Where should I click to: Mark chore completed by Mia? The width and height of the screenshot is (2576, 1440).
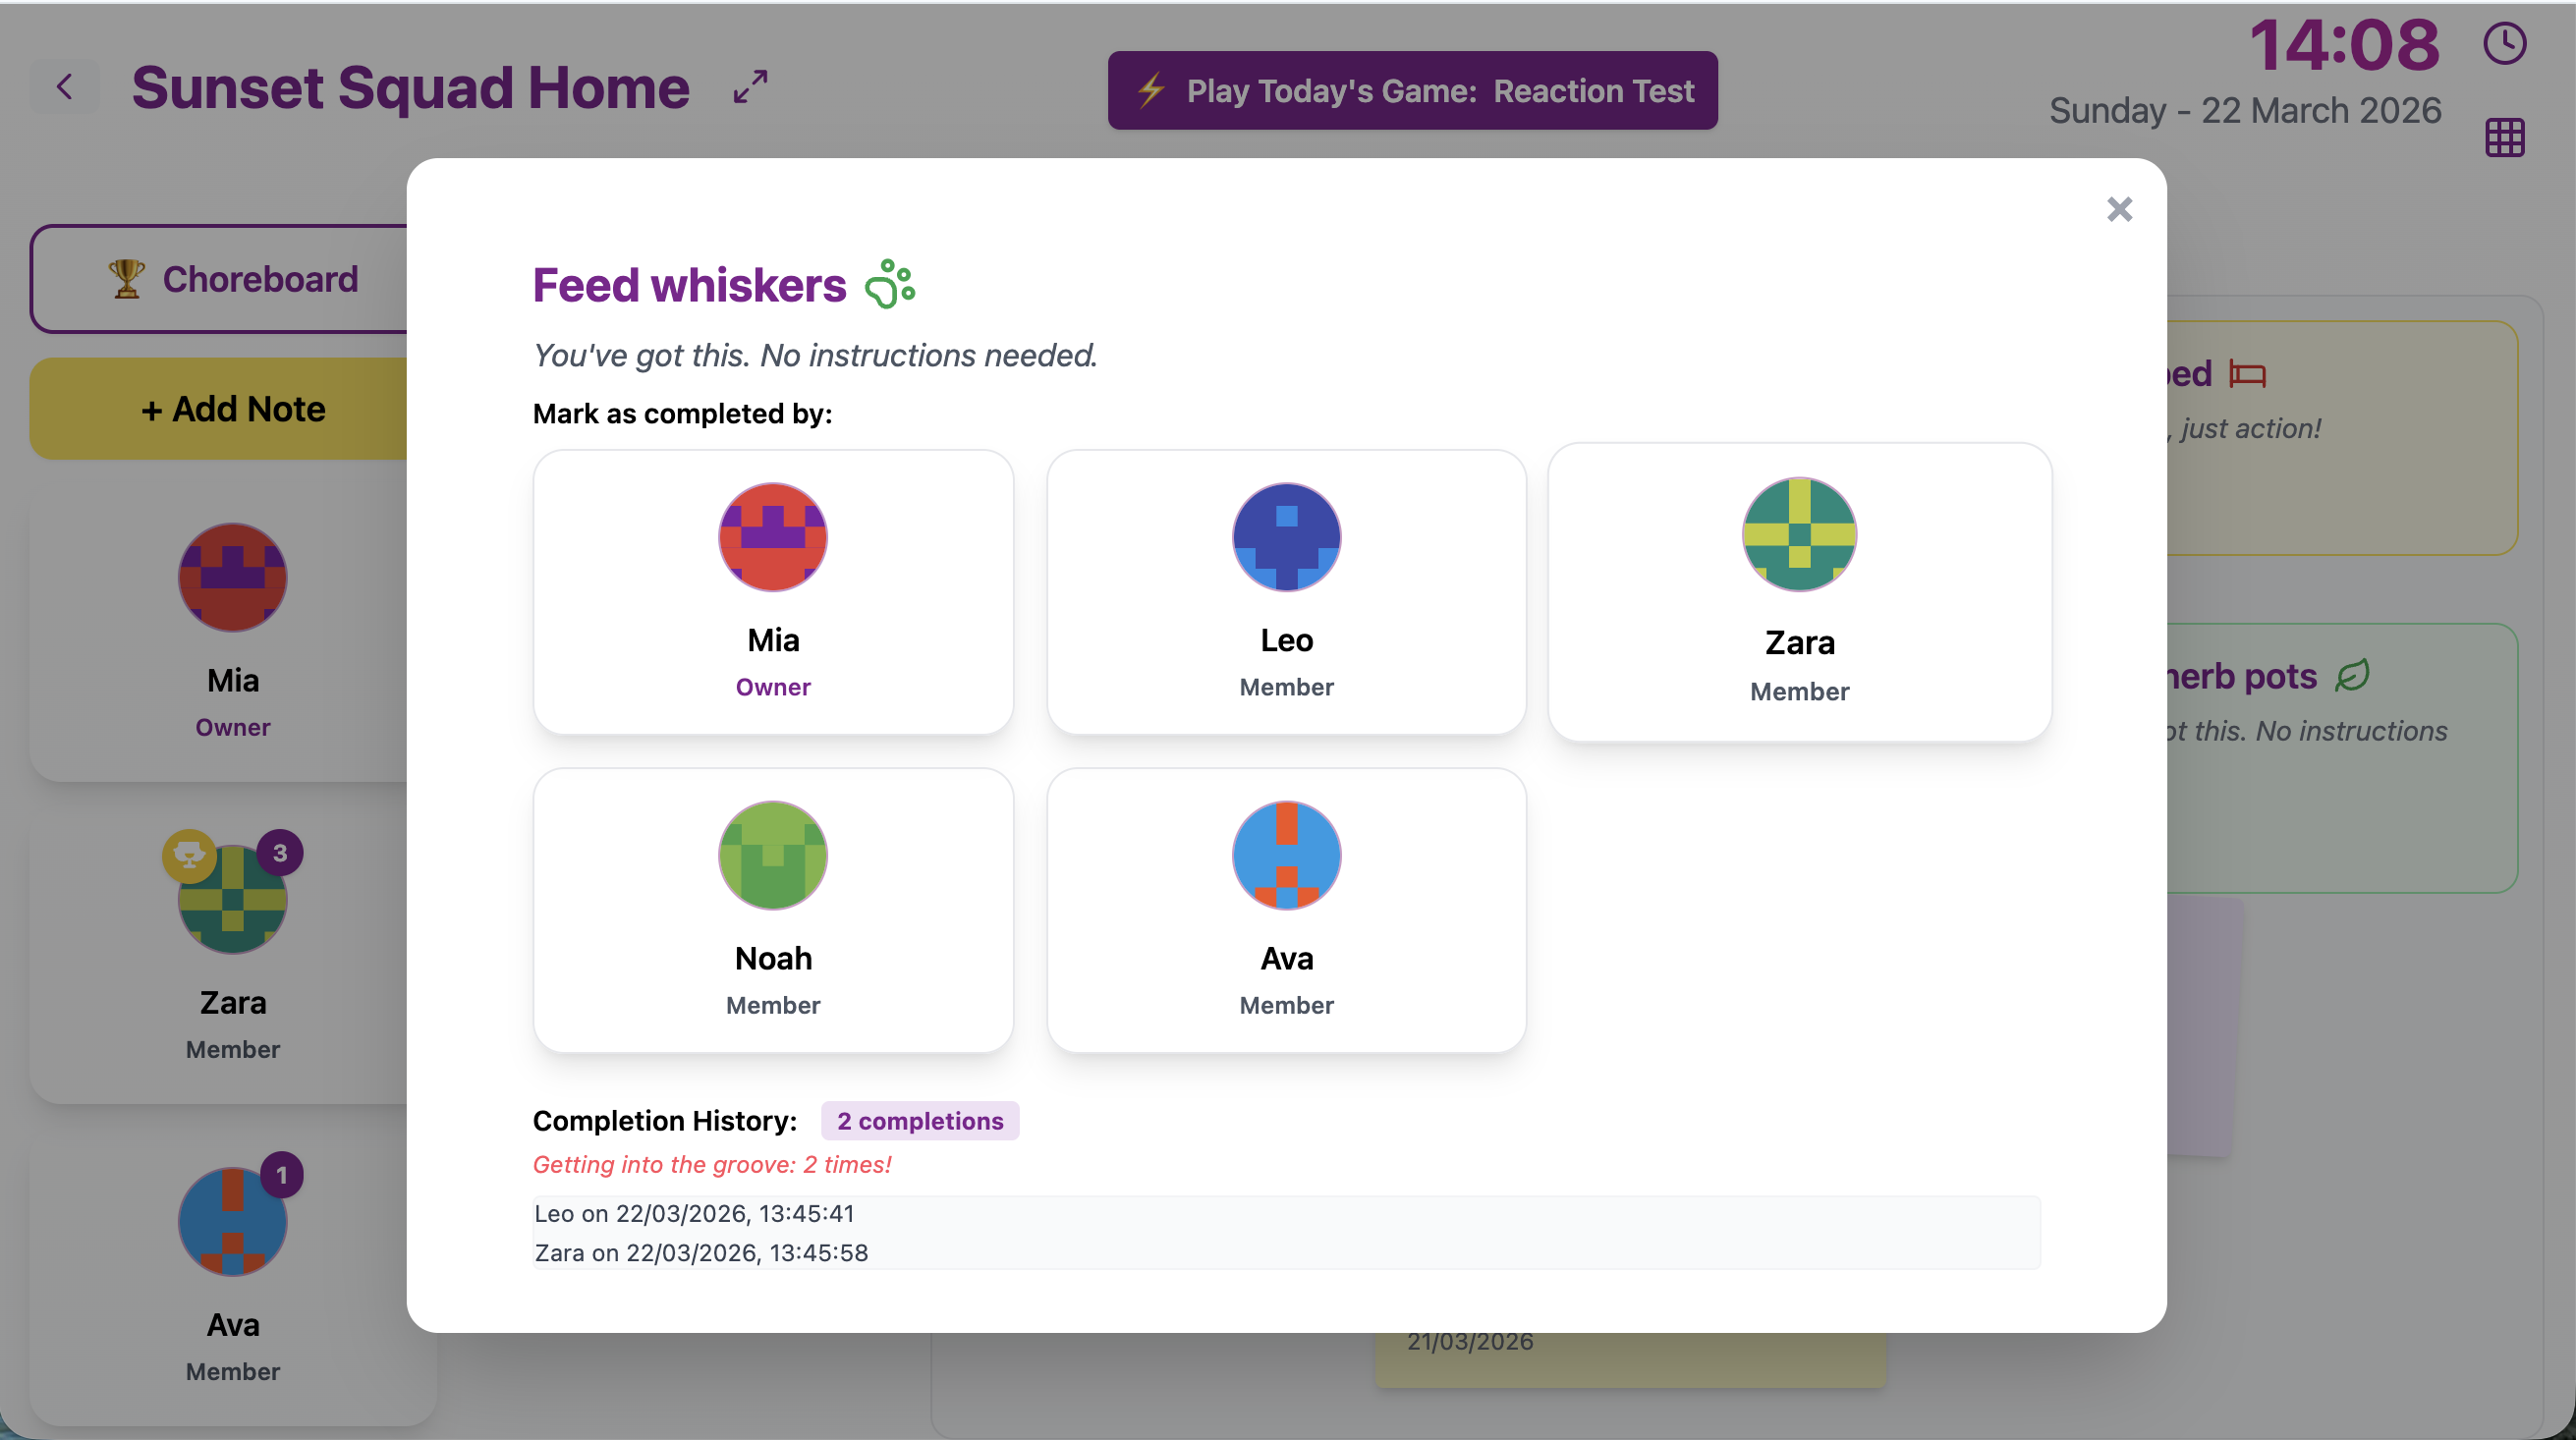coord(773,592)
